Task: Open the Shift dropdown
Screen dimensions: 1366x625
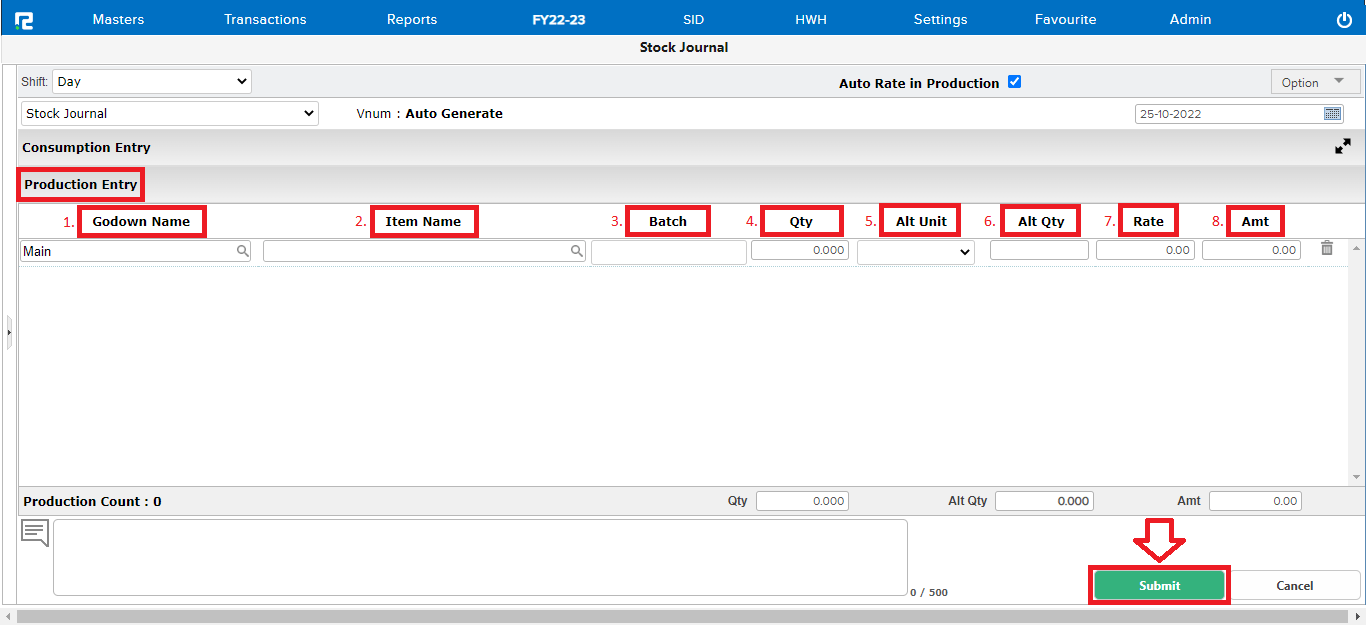Action: pos(152,82)
